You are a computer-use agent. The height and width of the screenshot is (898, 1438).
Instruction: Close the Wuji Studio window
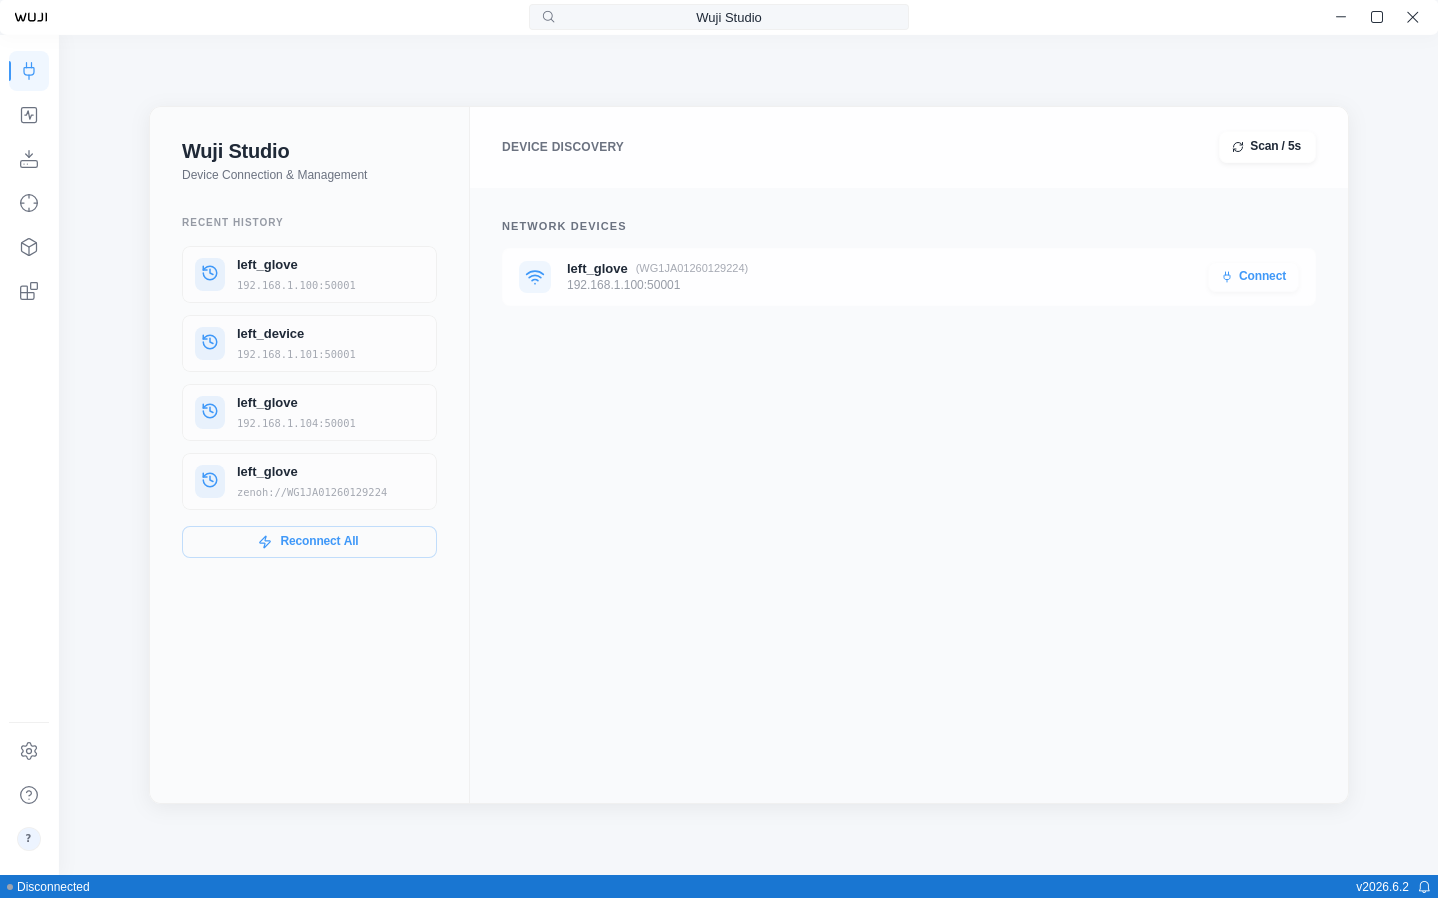tap(1413, 17)
